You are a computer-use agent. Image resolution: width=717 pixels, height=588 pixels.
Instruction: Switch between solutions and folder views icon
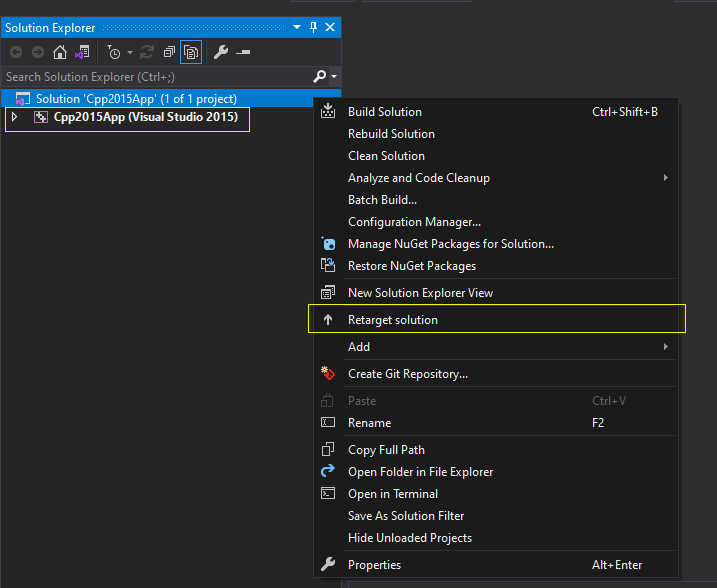[x=82, y=52]
